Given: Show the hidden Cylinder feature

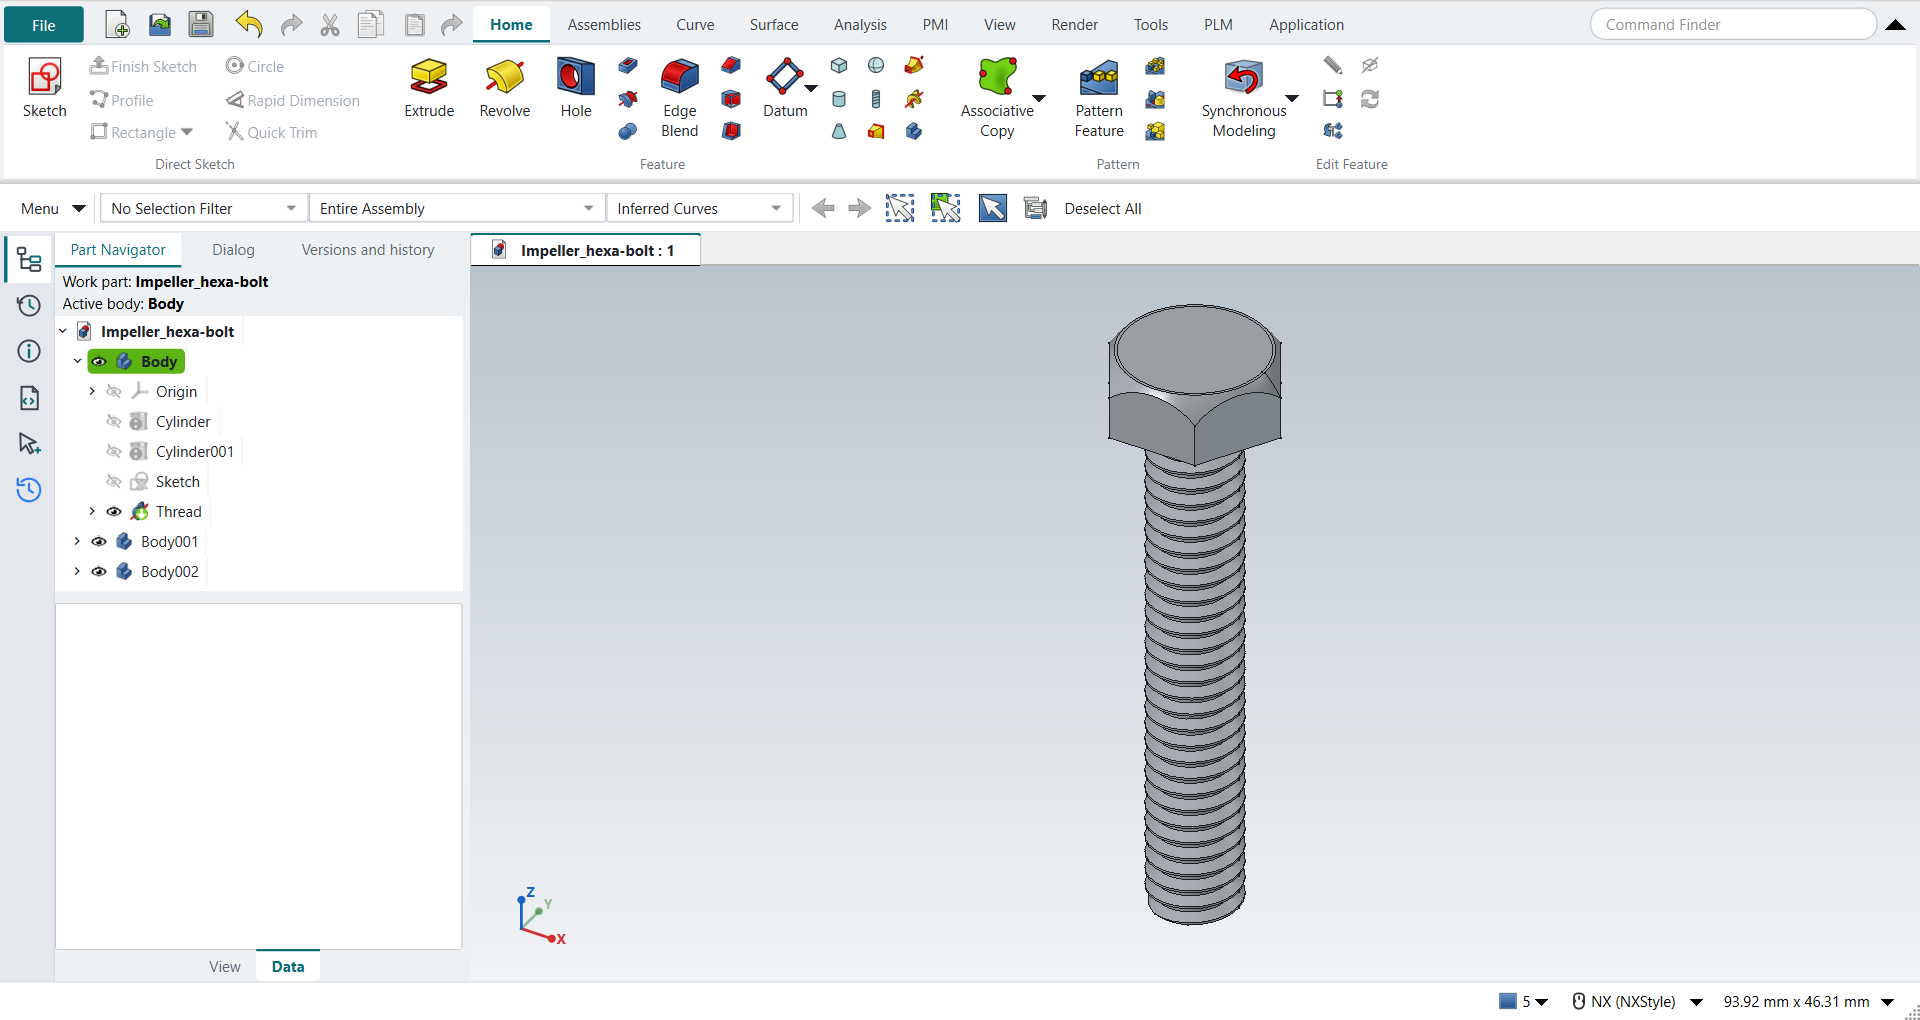Looking at the screenshot, I should (114, 422).
